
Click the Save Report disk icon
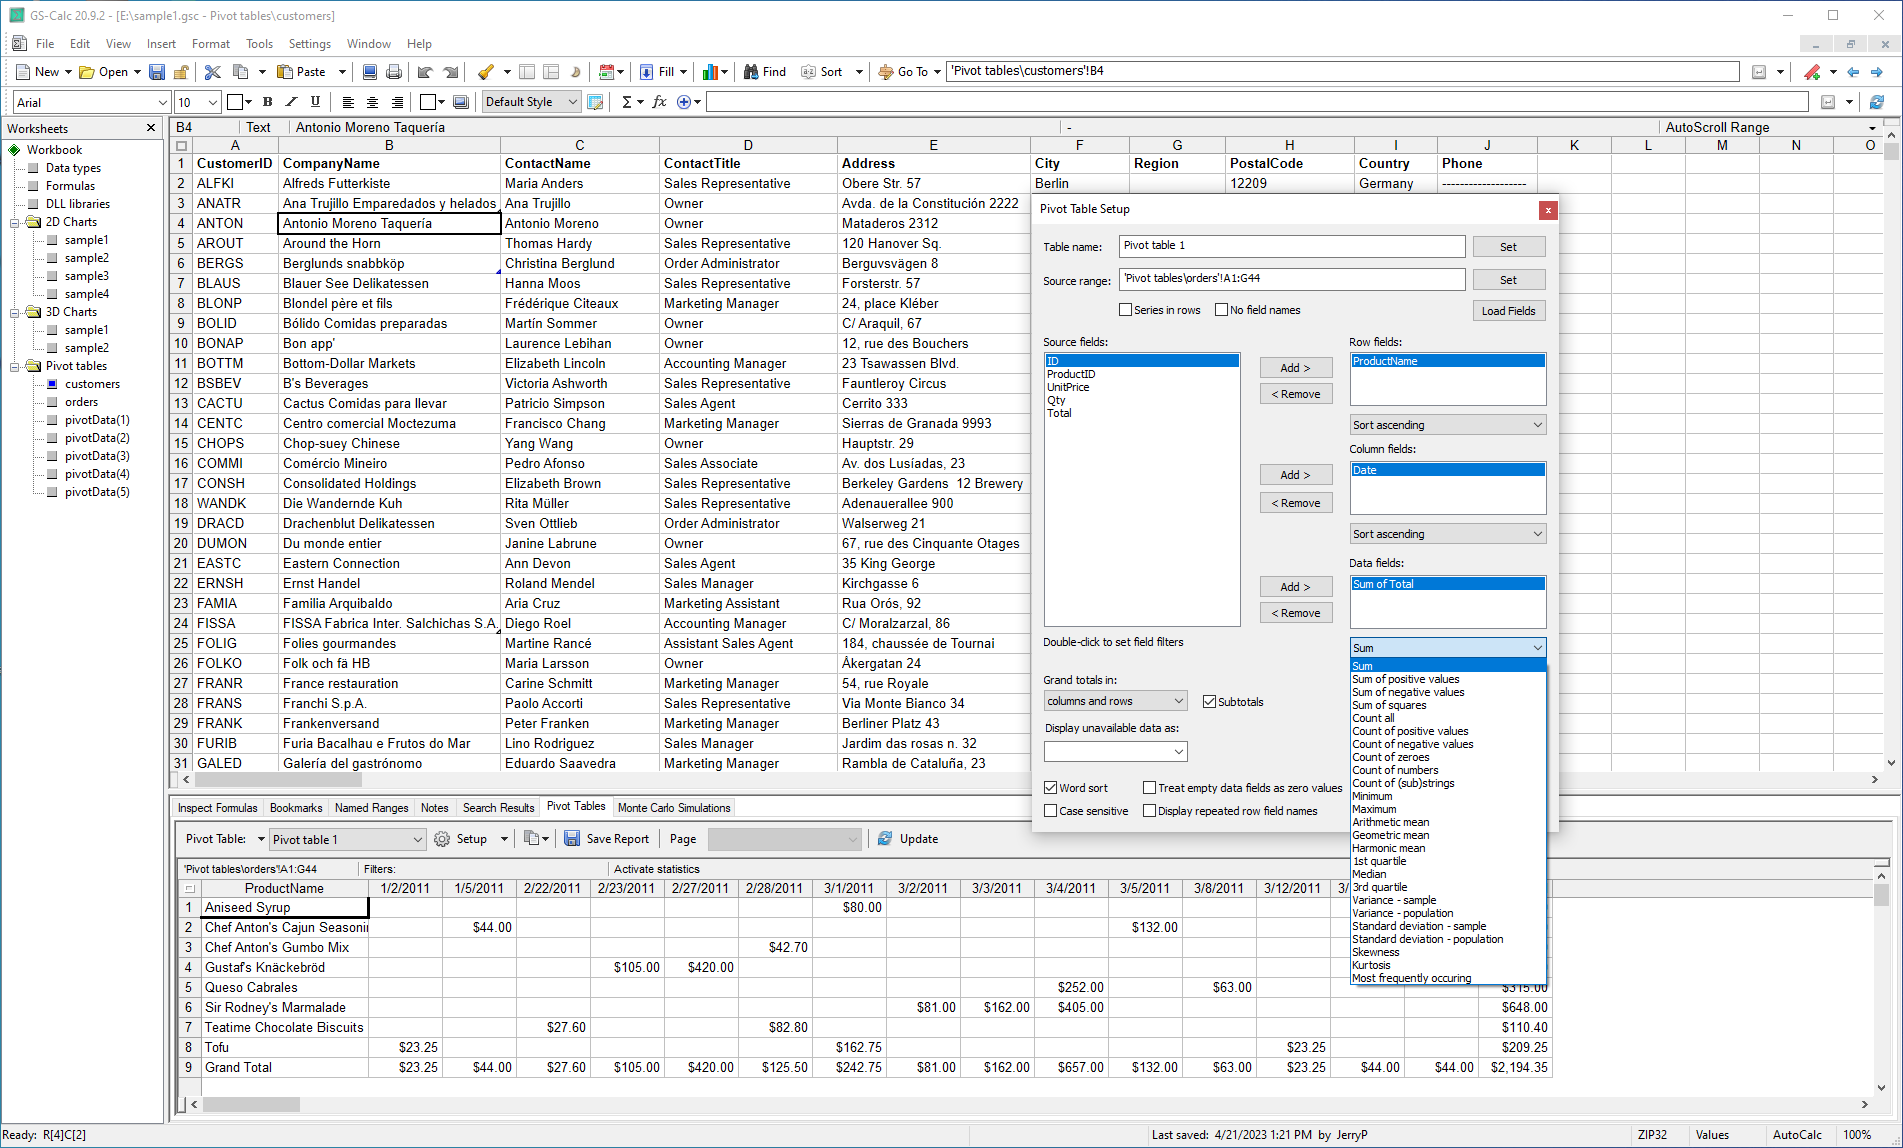pos(572,839)
